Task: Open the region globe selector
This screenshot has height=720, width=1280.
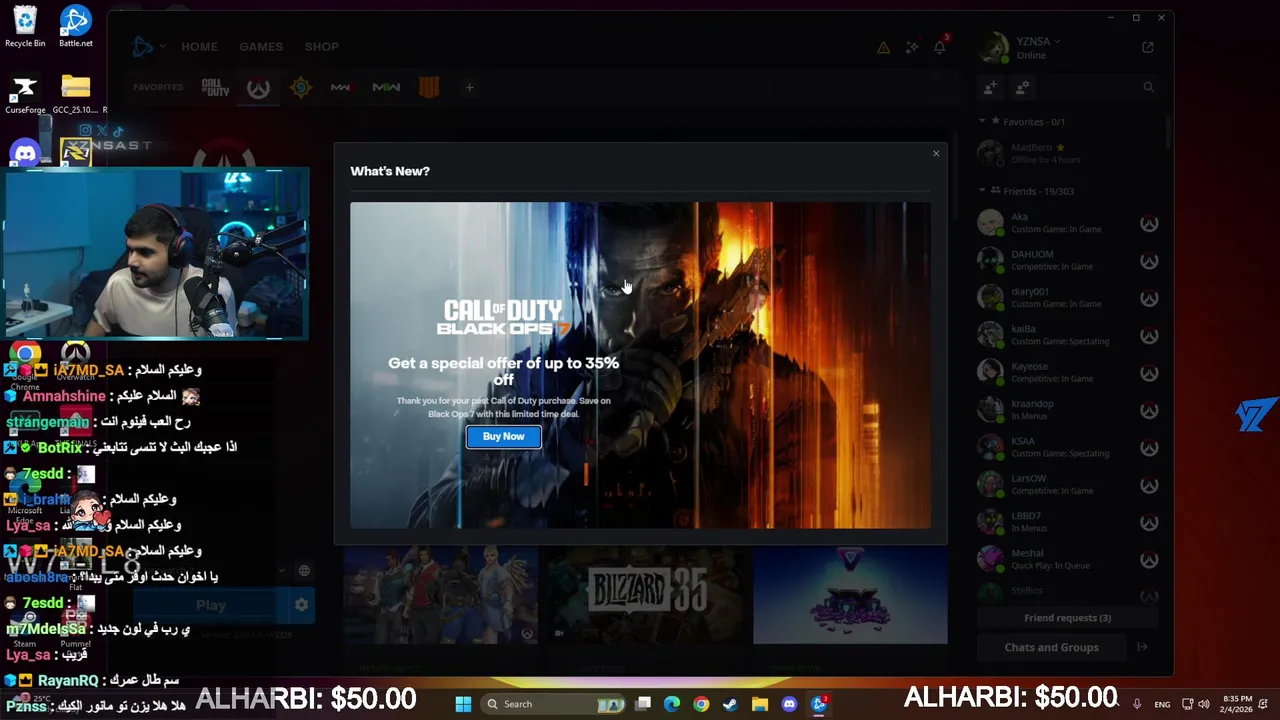Action: coord(304,571)
